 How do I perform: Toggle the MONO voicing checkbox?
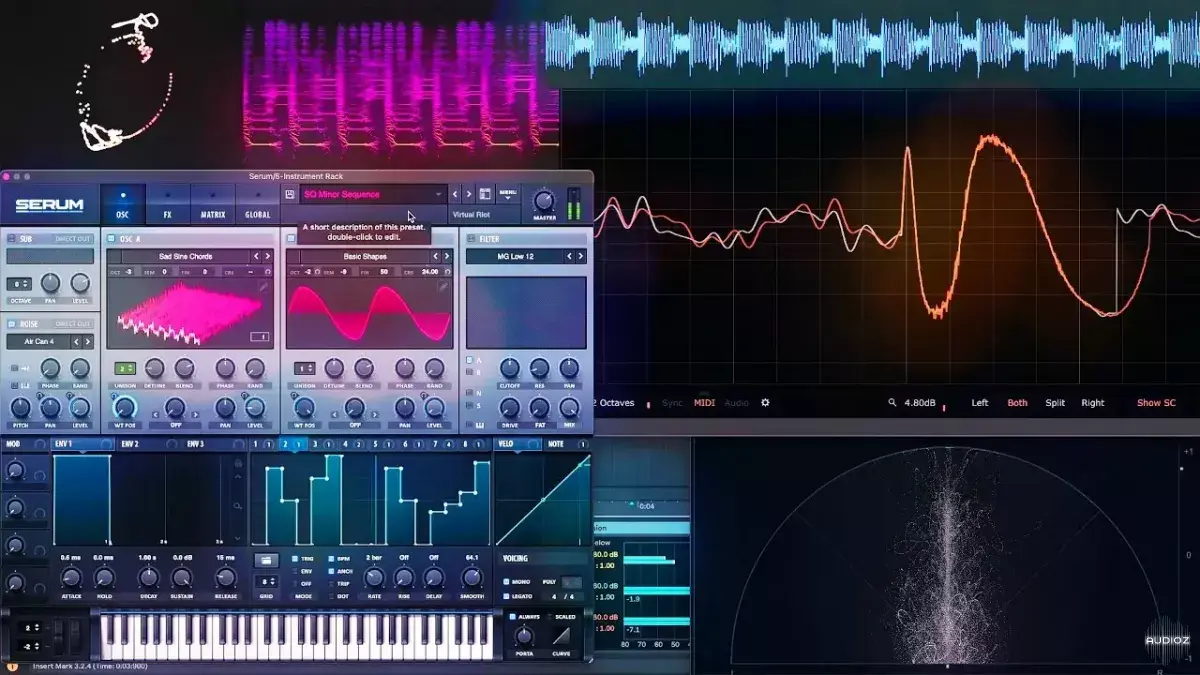click(x=508, y=581)
